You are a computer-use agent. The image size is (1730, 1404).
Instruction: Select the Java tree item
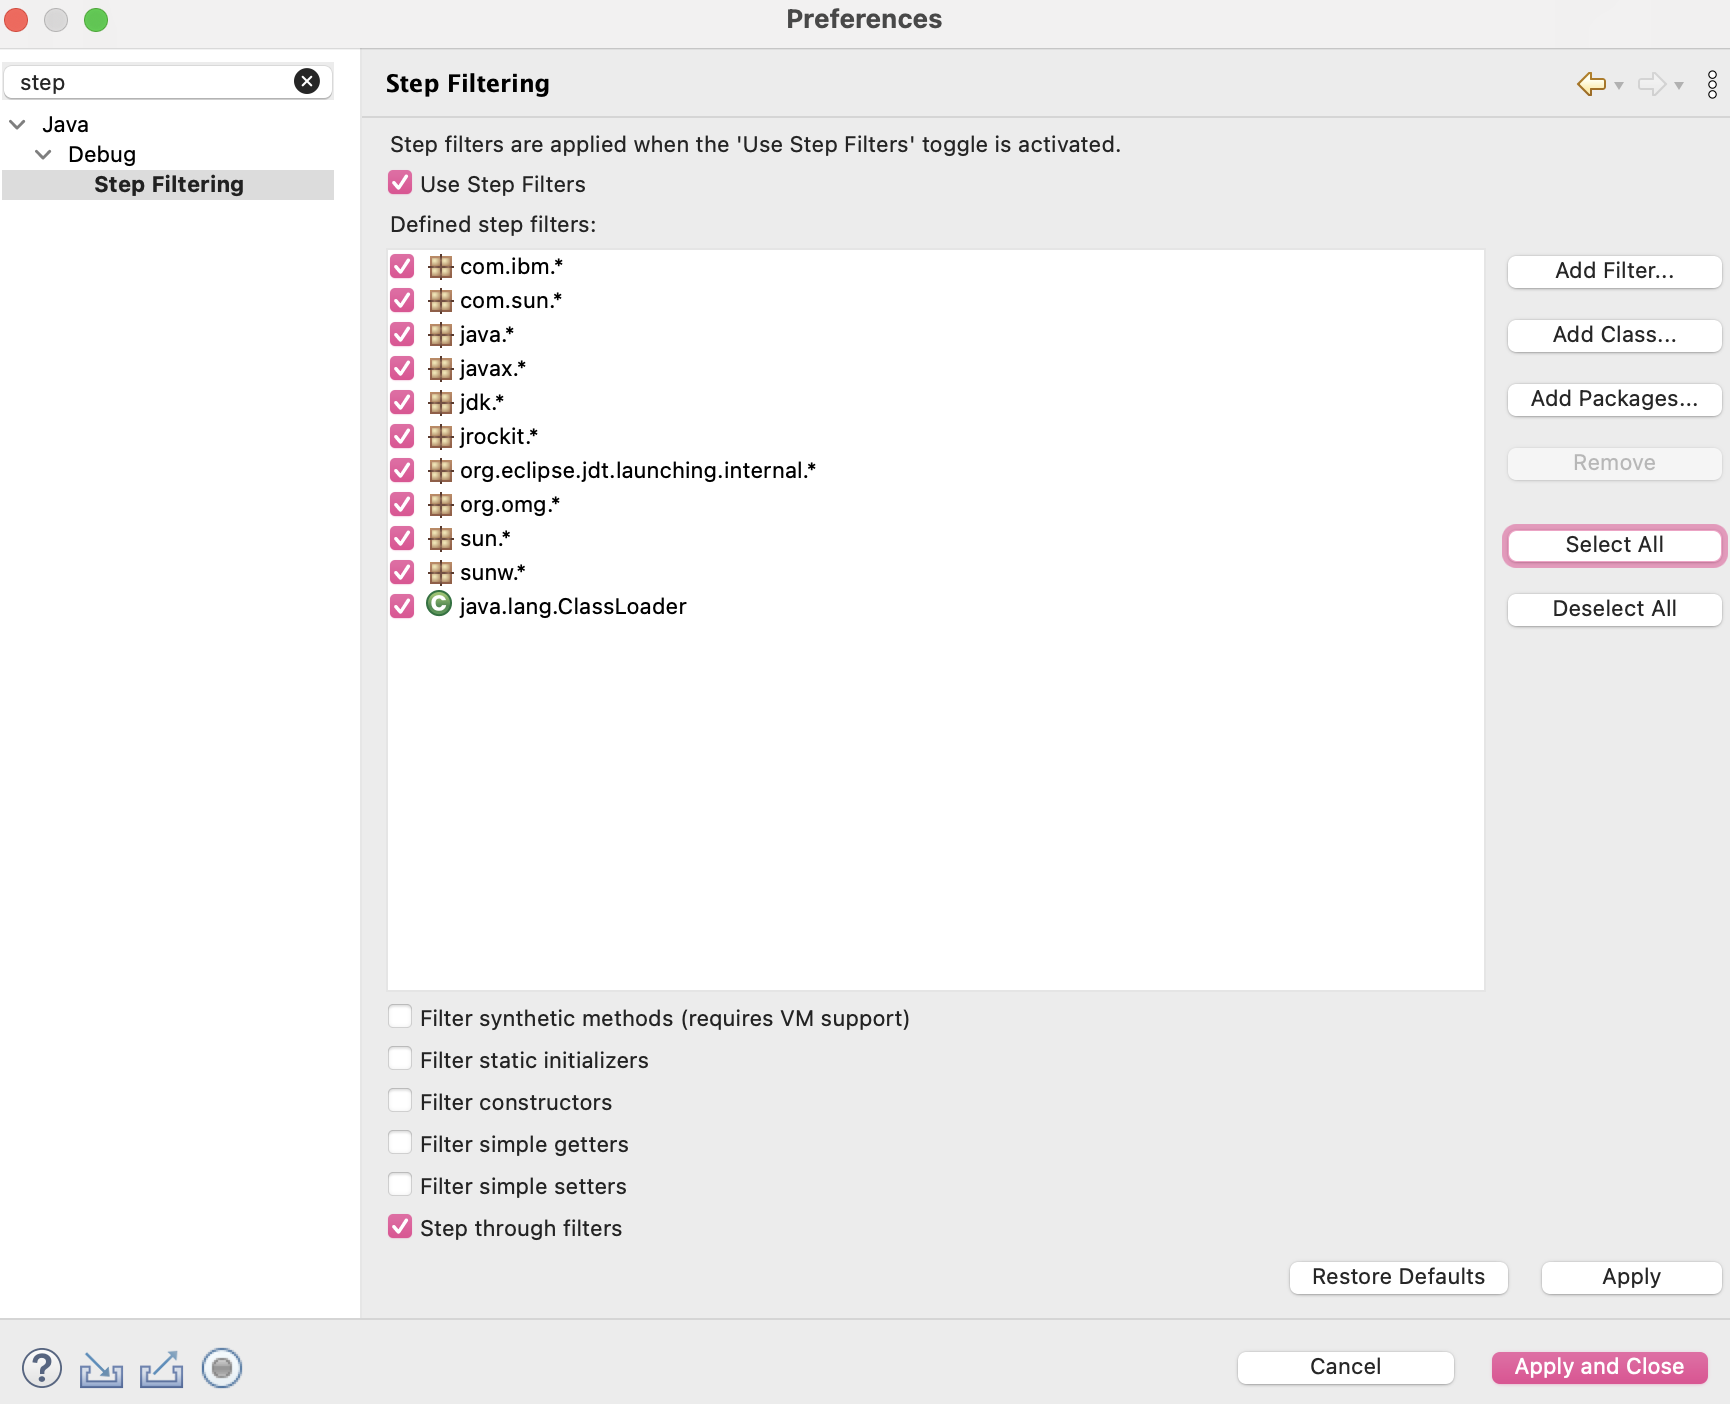click(65, 124)
